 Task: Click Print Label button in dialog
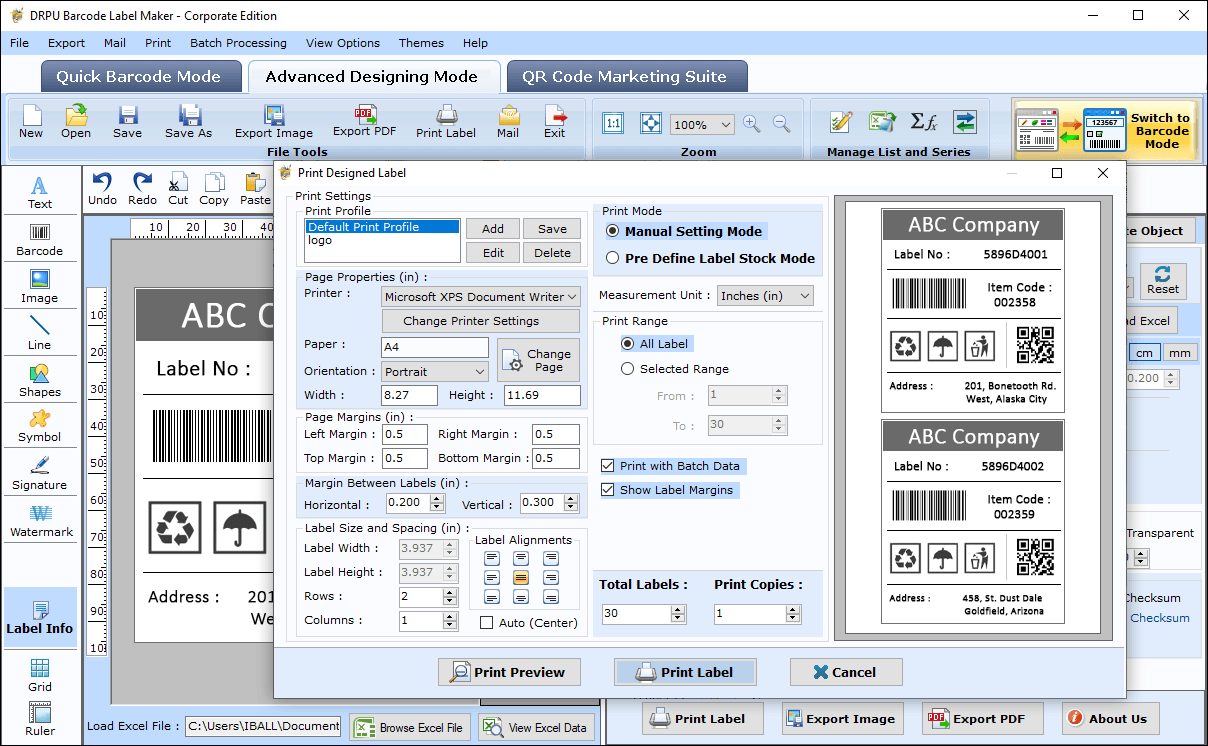click(685, 672)
